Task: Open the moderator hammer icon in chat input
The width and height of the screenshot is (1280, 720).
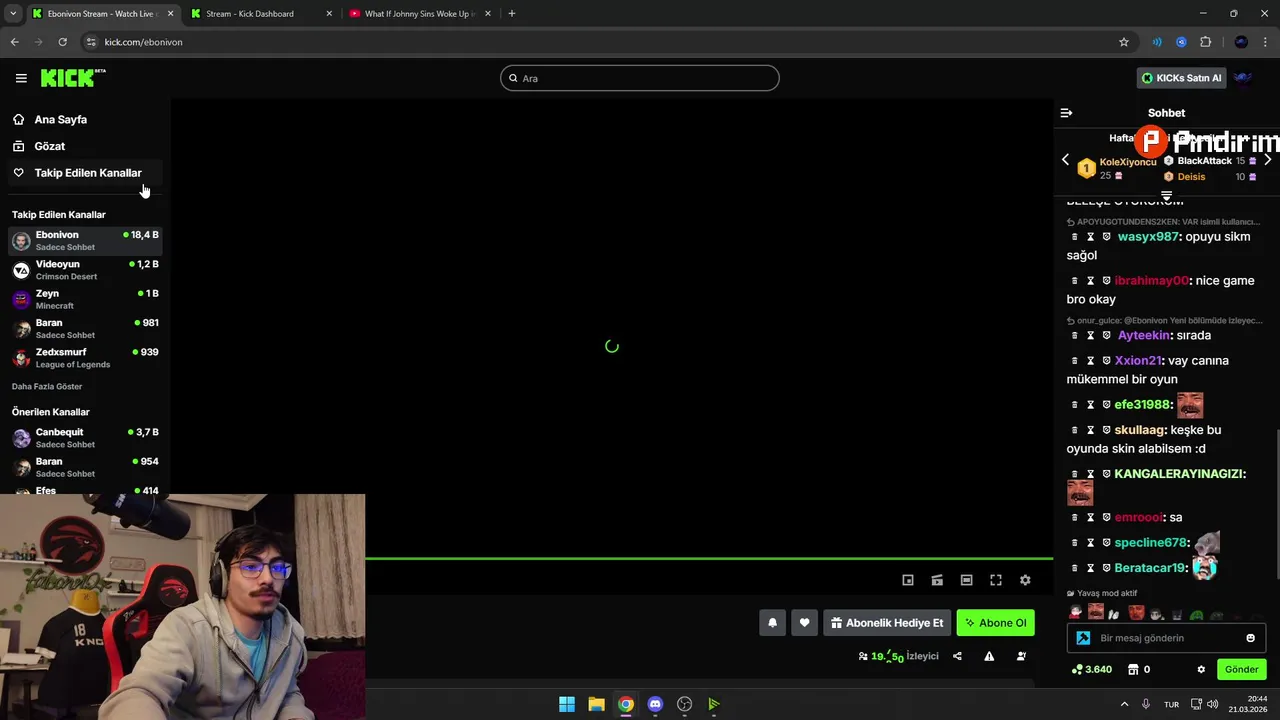Action: 1083,638
